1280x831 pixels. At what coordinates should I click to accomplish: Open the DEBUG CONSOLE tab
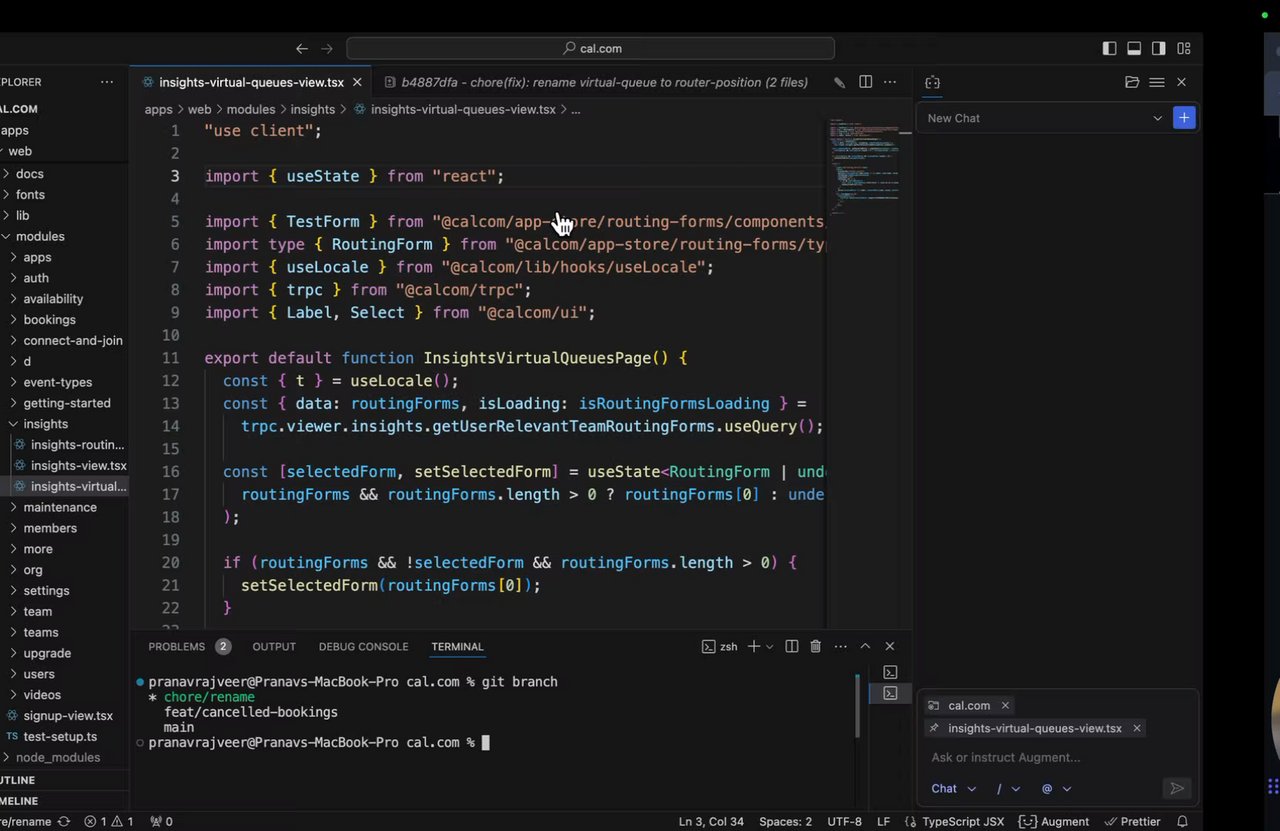[363, 647]
